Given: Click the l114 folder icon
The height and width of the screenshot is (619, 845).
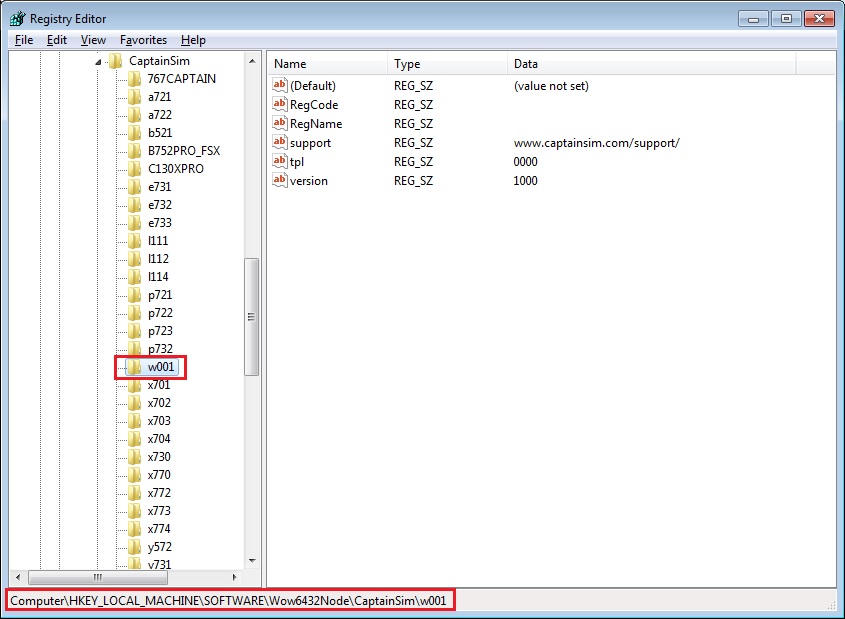Looking at the screenshot, I should click(x=134, y=277).
